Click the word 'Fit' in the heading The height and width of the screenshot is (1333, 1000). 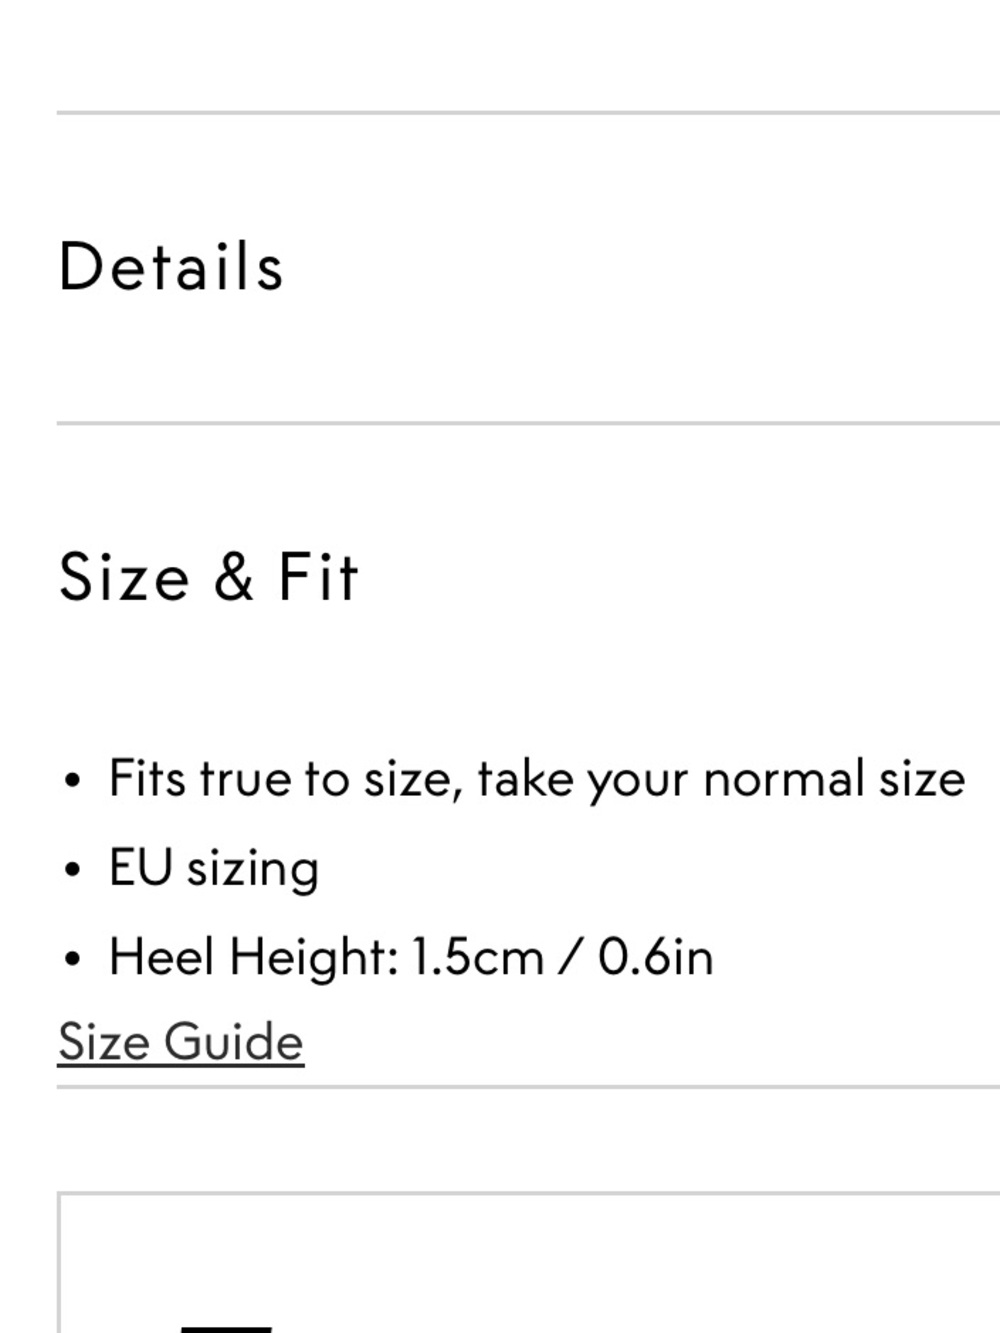[x=318, y=577]
